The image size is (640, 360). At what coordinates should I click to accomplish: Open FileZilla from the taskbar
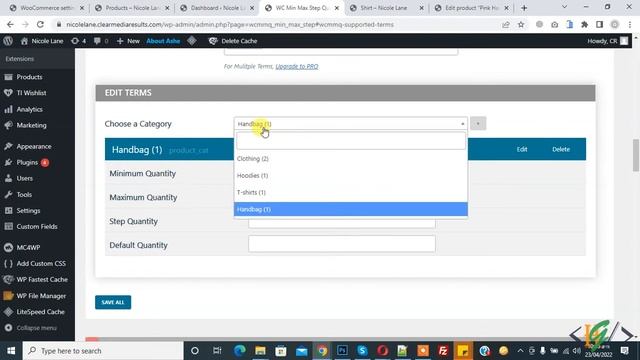[443, 351]
